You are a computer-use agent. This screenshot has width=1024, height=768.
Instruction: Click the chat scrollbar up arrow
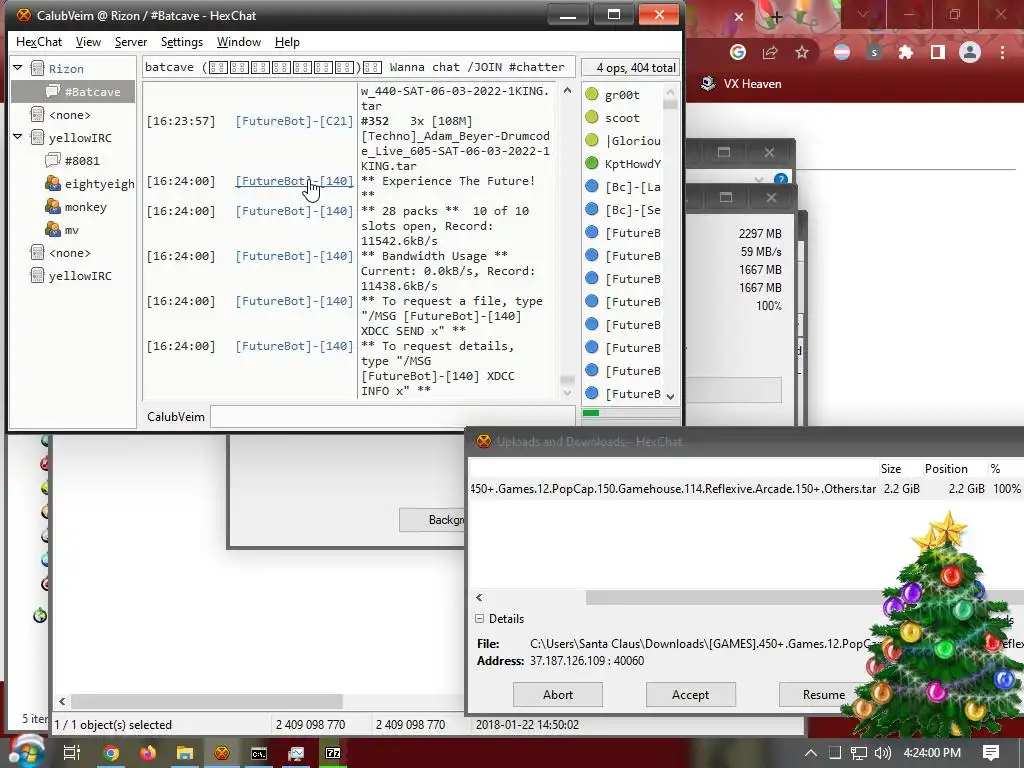(567, 91)
